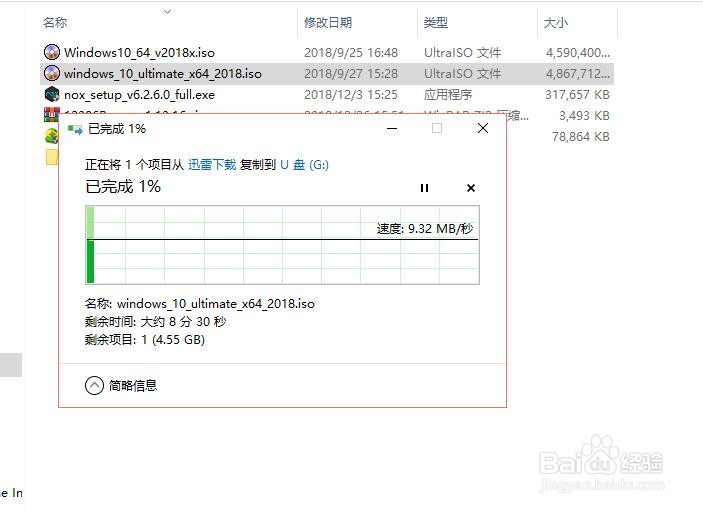Open the 迅雷下载 source folder link
The width and height of the screenshot is (703, 510).
(212, 164)
